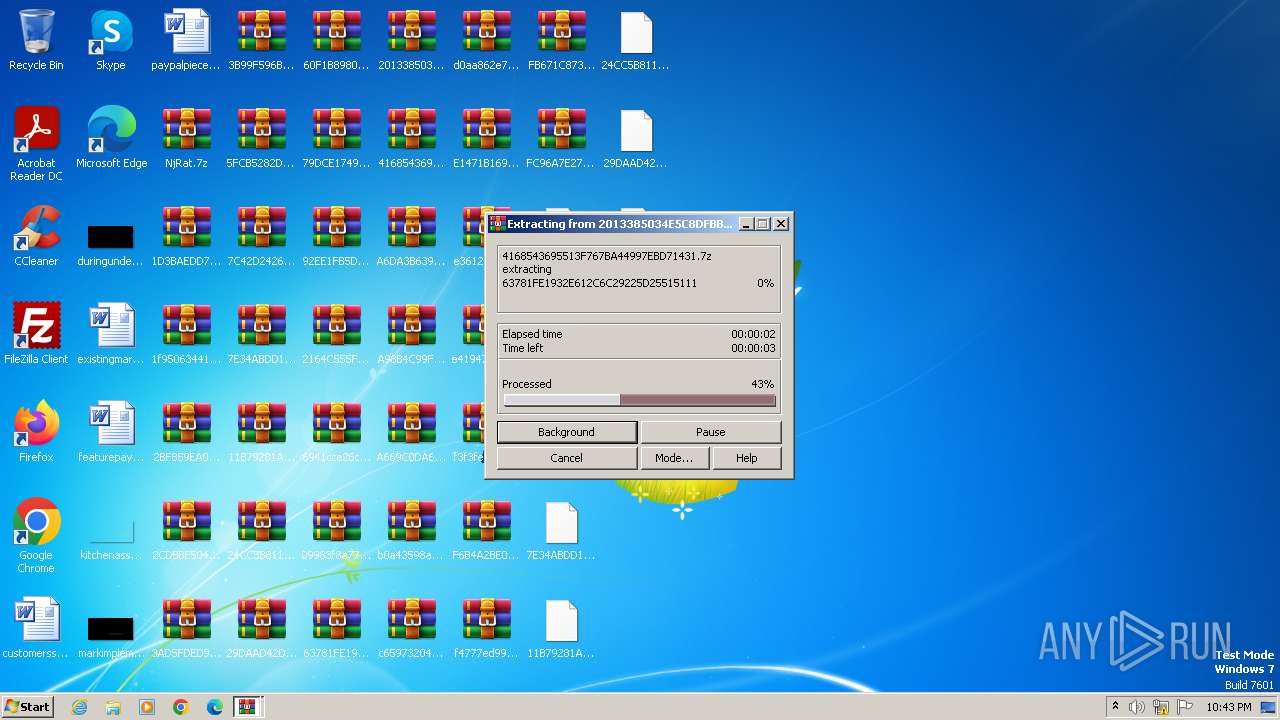The image size is (1280, 720).
Task: Select the 201338503 archive icon
Action: click(411, 40)
